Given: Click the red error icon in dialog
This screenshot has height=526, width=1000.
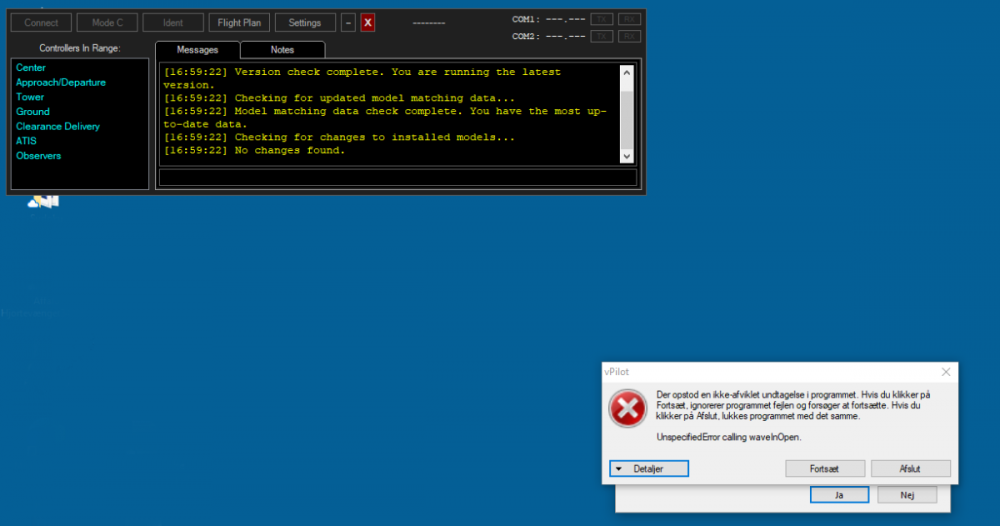Looking at the screenshot, I should coord(628,409).
